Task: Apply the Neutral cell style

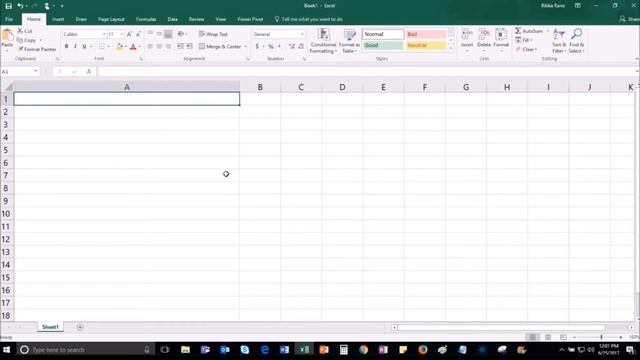Action: 426,45
